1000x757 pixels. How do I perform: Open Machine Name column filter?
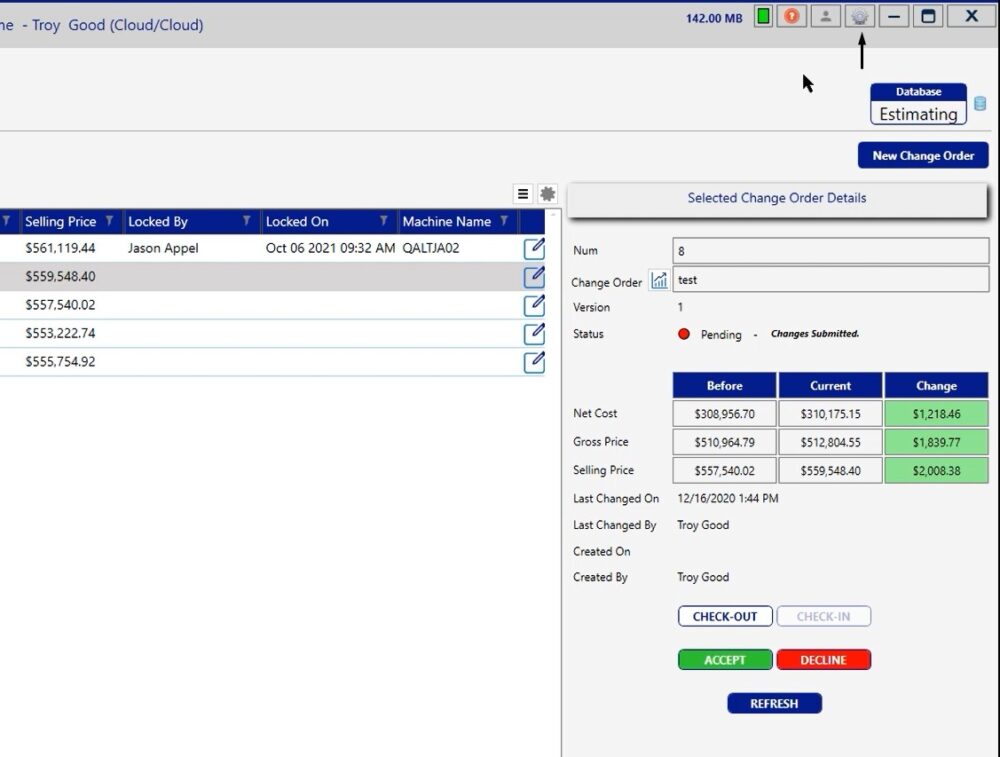[504, 221]
